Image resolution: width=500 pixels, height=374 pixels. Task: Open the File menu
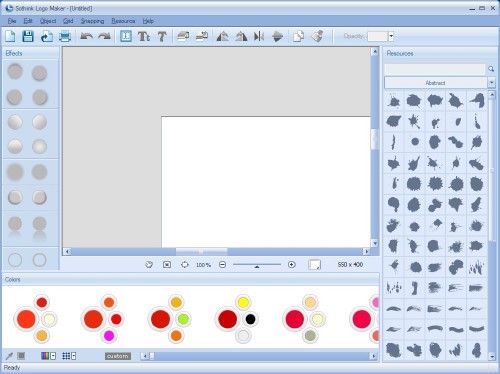point(12,21)
